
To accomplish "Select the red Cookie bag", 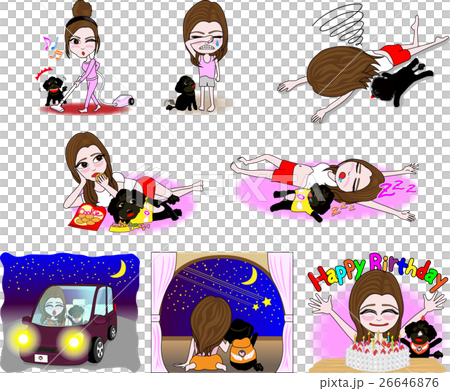I will [87, 217].
